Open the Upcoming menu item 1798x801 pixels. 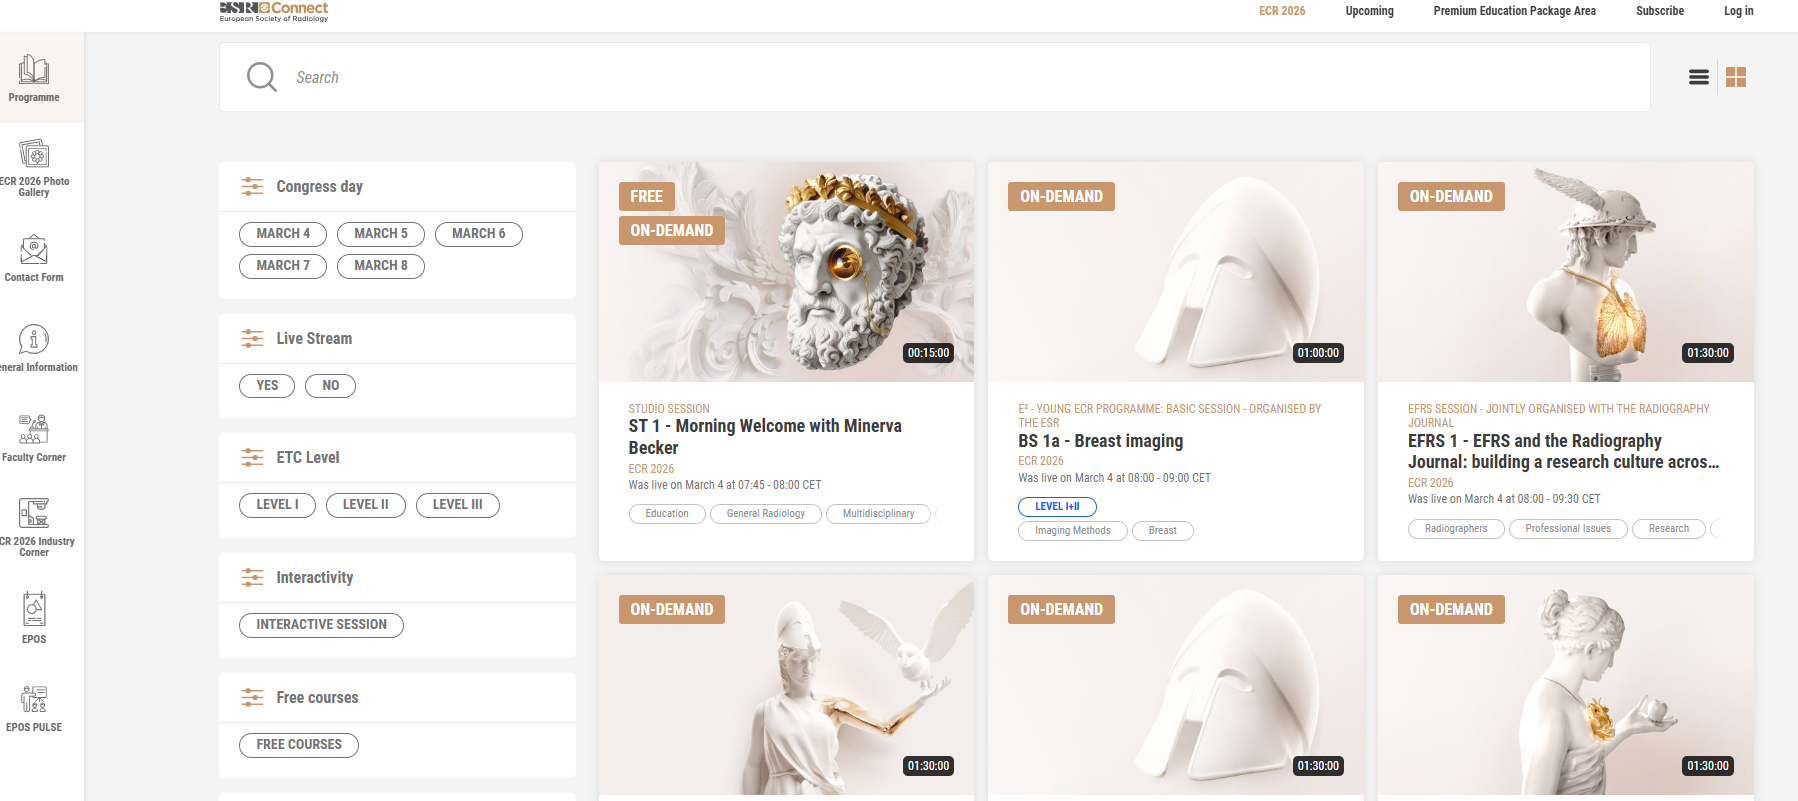pyautogui.click(x=1369, y=11)
